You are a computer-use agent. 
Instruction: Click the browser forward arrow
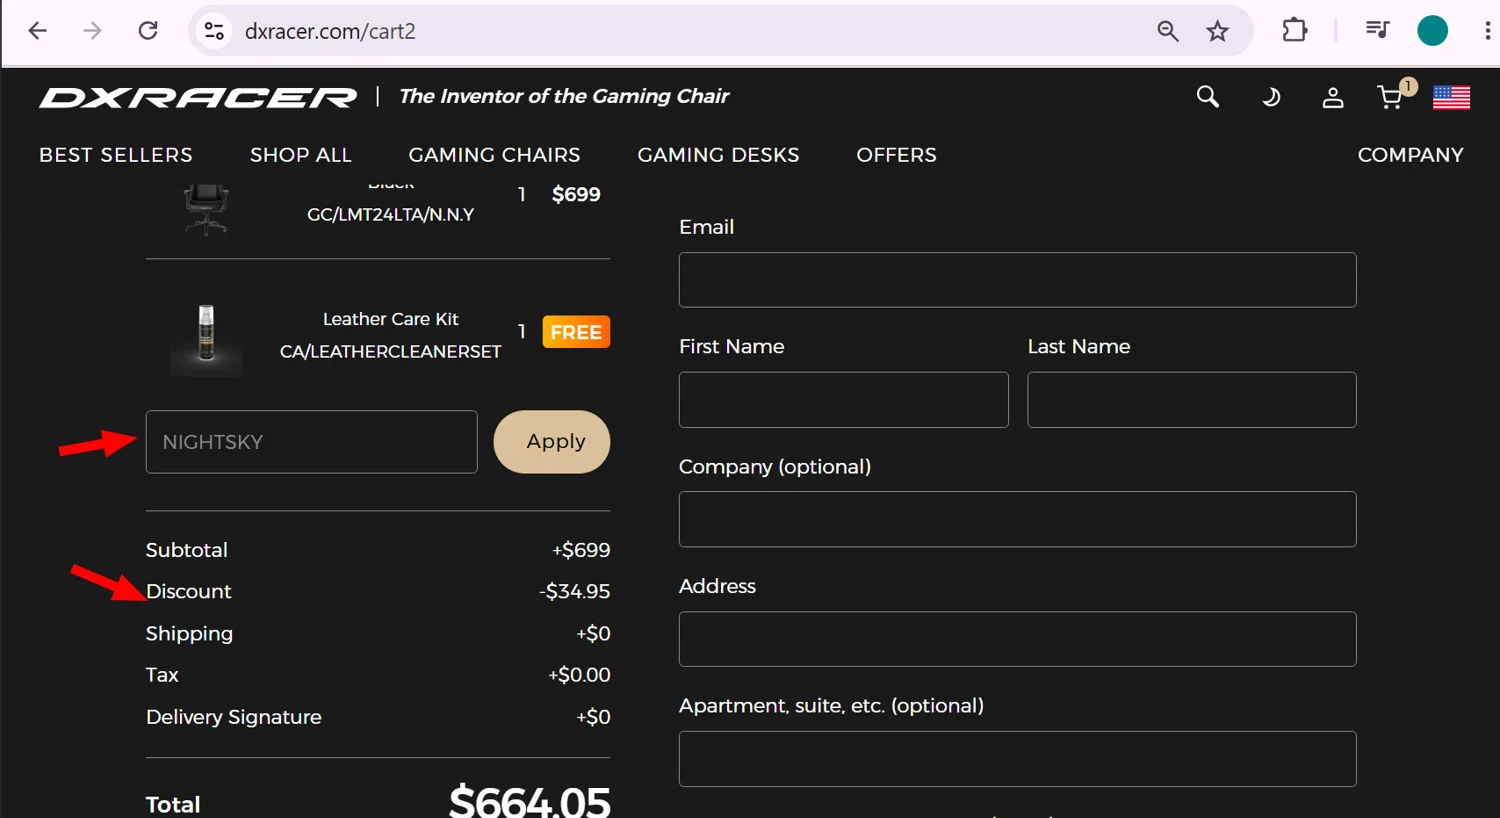[x=92, y=31]
